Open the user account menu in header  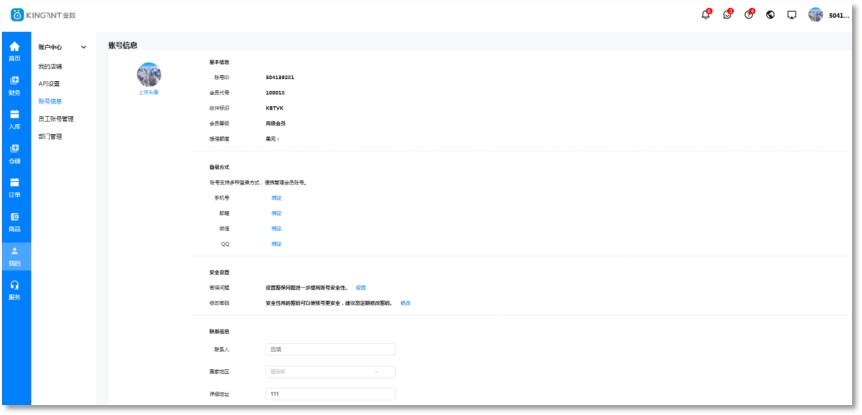click(828, 15)
